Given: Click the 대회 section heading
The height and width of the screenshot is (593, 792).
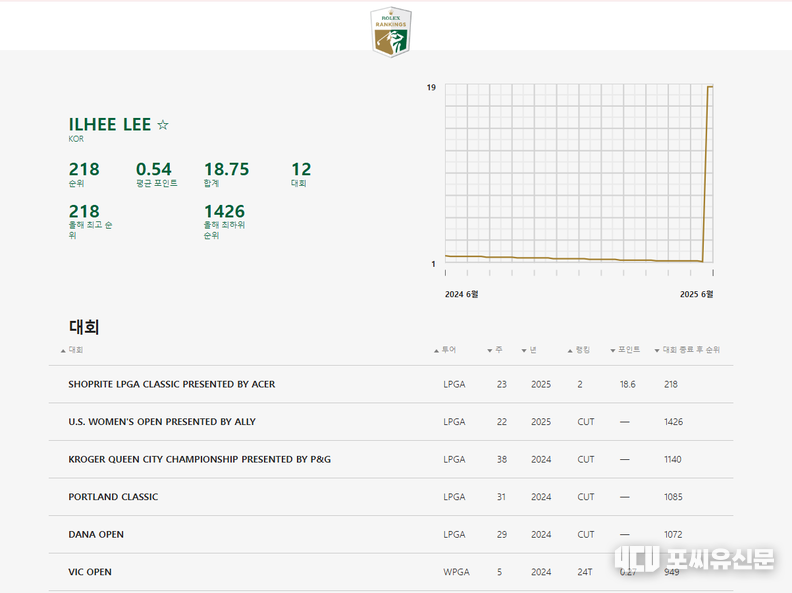Looking at the screenshot, I should pos(84,327).
